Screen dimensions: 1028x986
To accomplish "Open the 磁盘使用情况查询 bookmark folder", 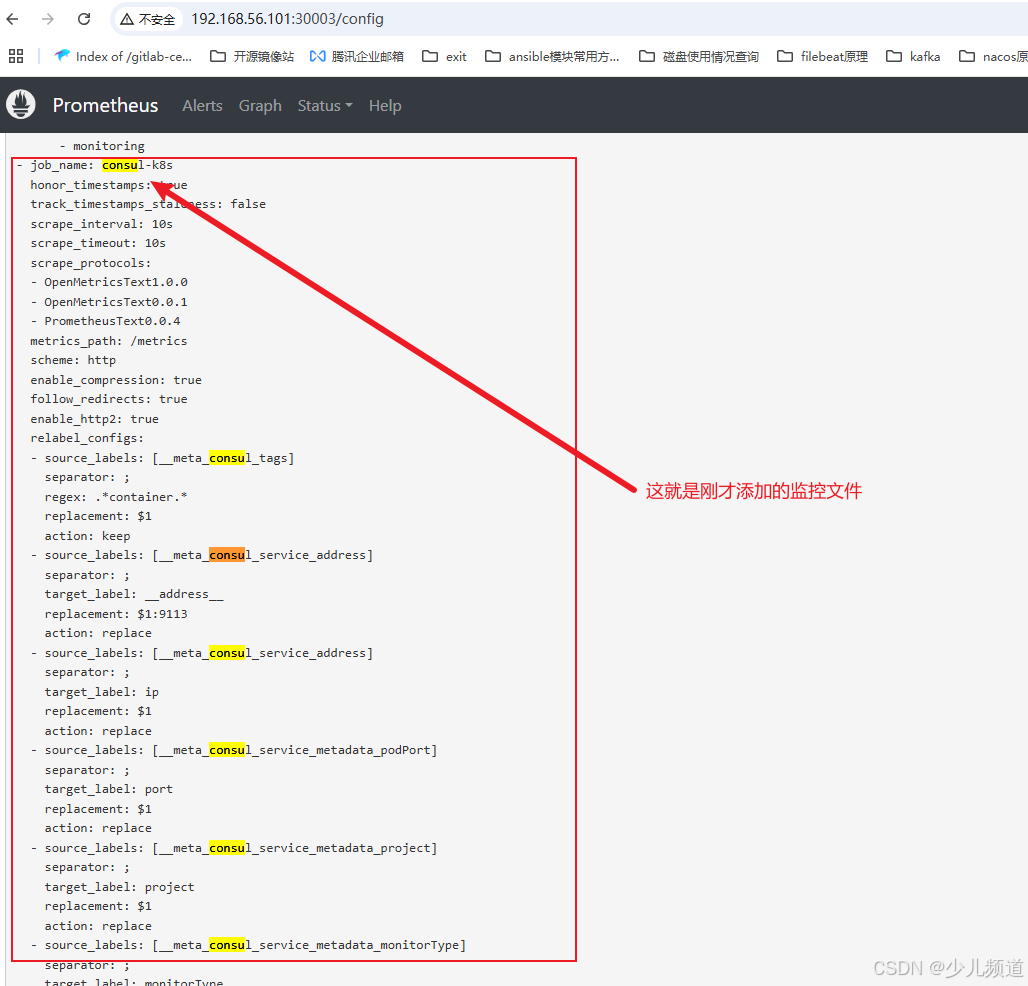I will tap(699, 56).
